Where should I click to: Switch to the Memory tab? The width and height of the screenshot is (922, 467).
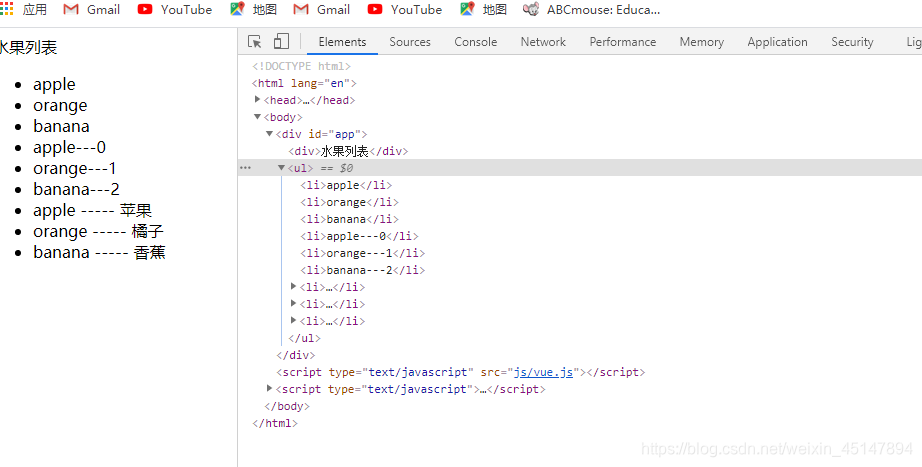[701, 42]
